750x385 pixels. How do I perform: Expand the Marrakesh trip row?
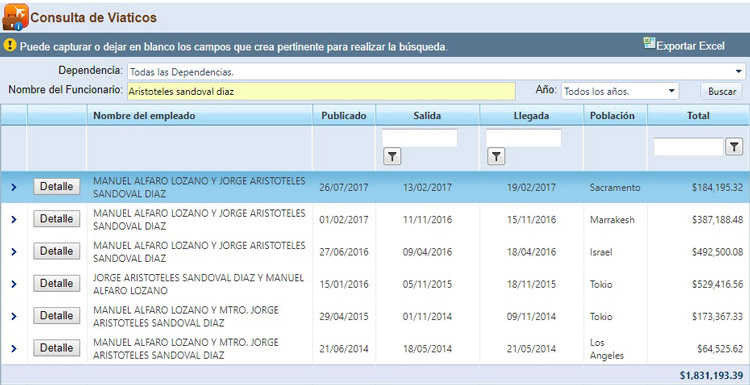(13, 220)
